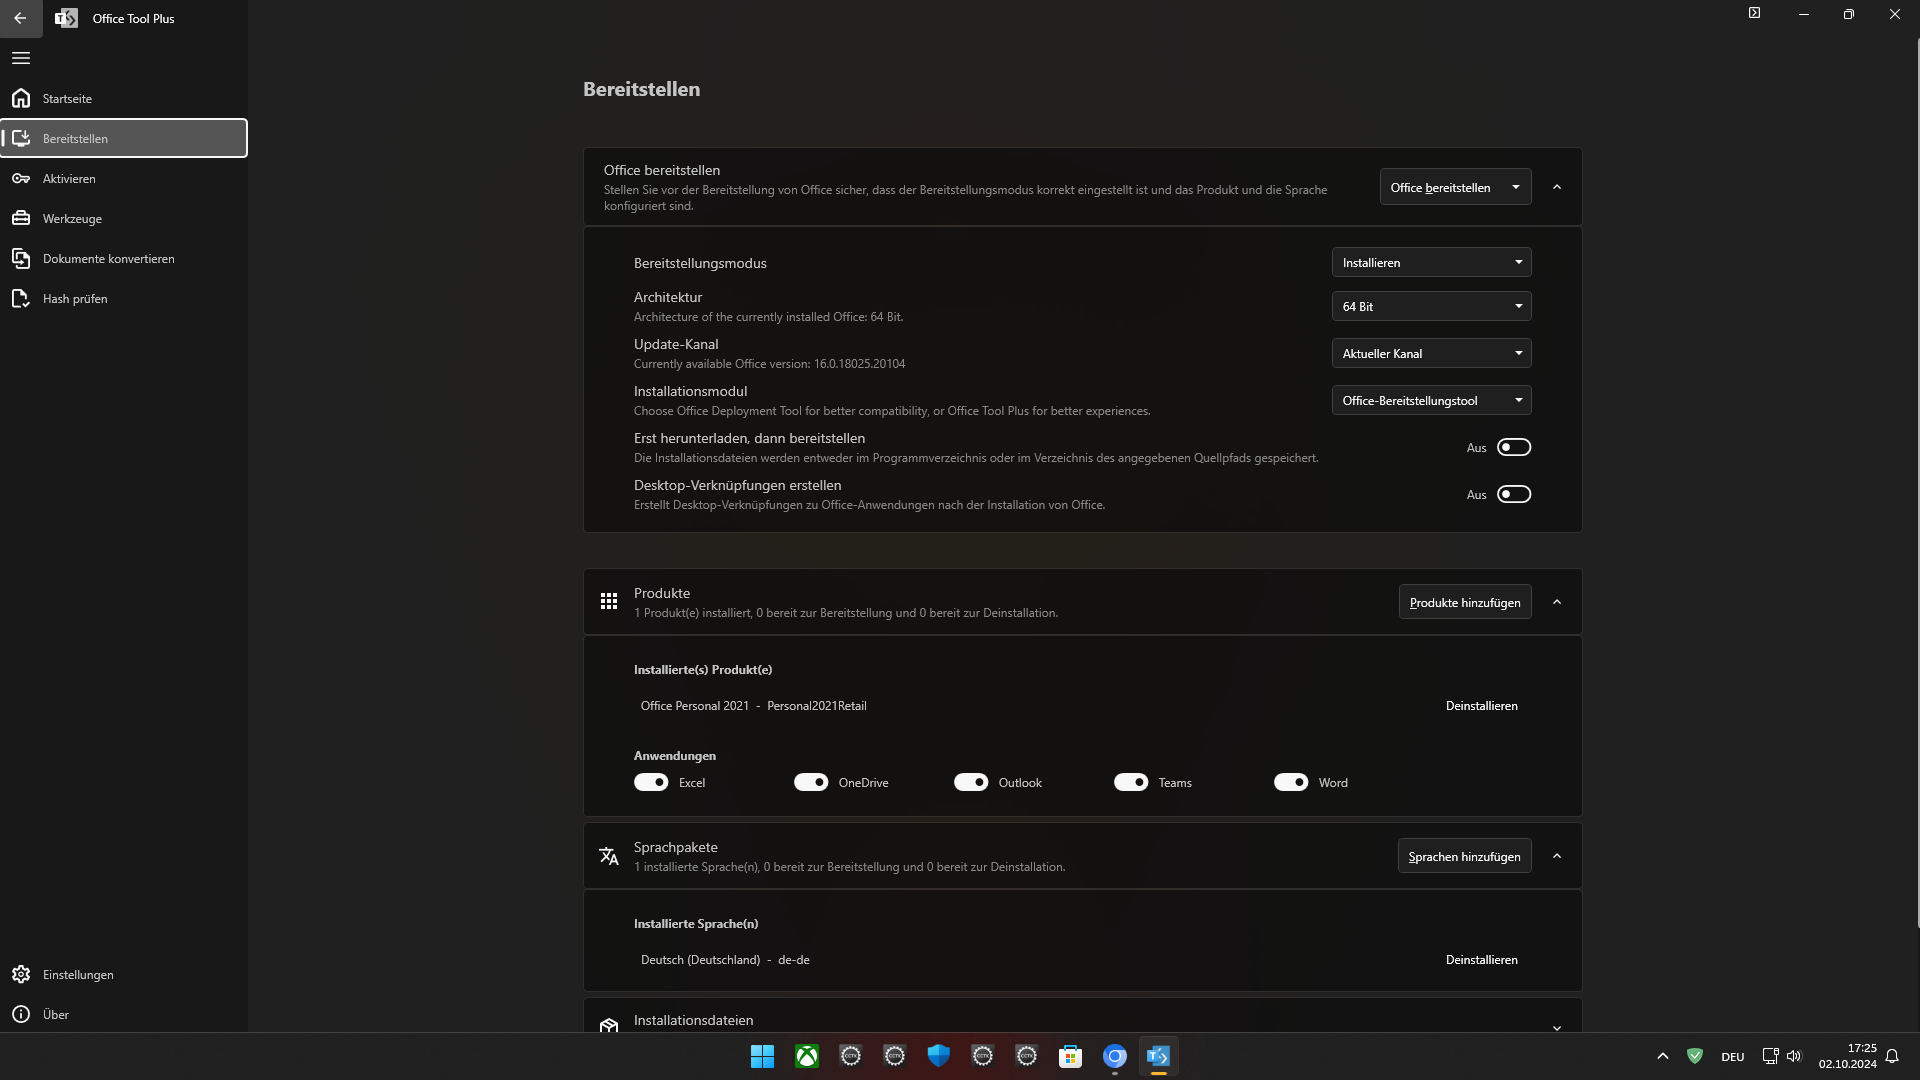Image resolution: width=1920 pixels, height=1080 pixels.
Task: Open the taskbar clock showing 17:25
Action: pyautogui.click(x=1847, y=1056)
